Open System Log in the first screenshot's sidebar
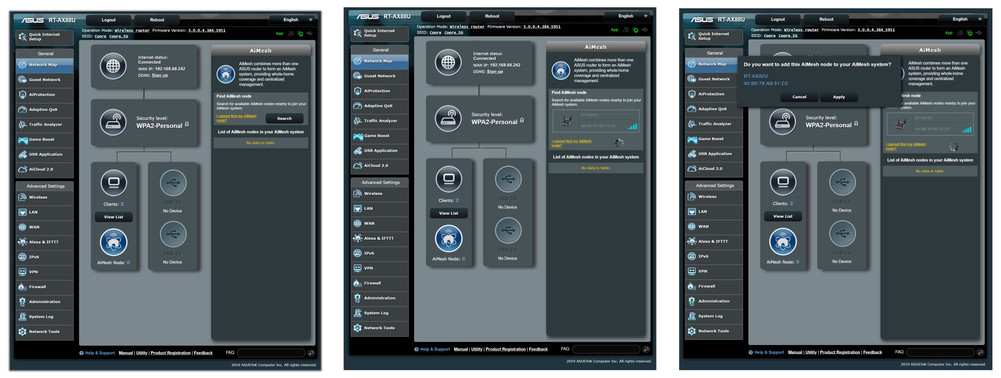Image resolution: width=1001 pixels, height=378 pixels. pos(45,317)
